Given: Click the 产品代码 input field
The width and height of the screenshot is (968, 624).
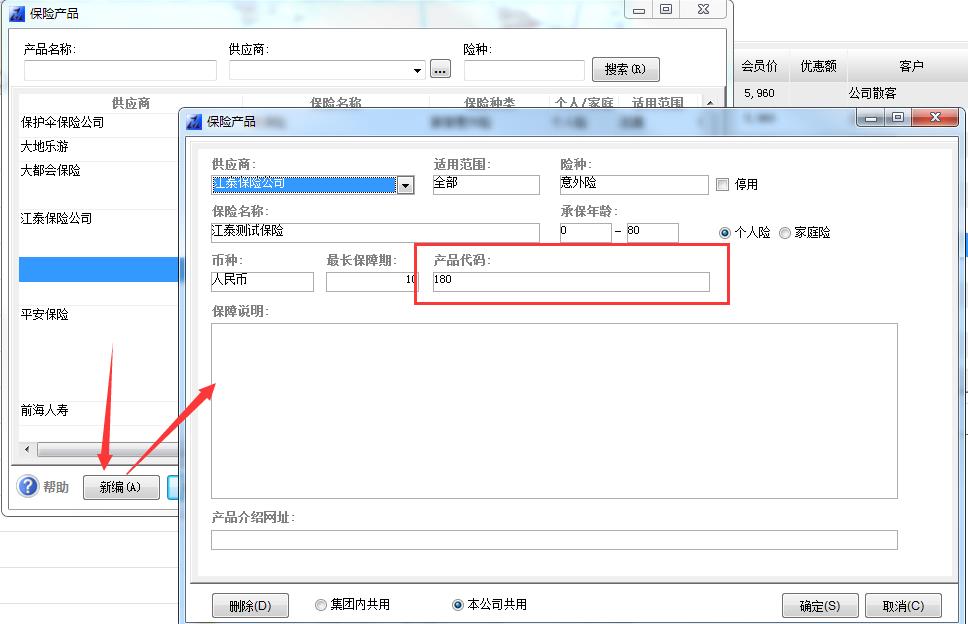Looking at the screenshot, I should click(x=570, y=282).
